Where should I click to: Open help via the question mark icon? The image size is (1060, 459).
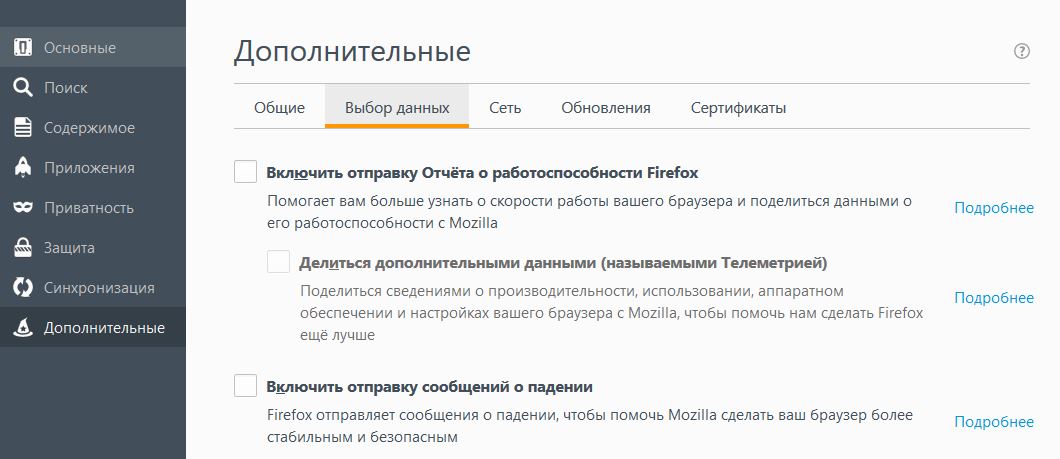pos(1021,51)
